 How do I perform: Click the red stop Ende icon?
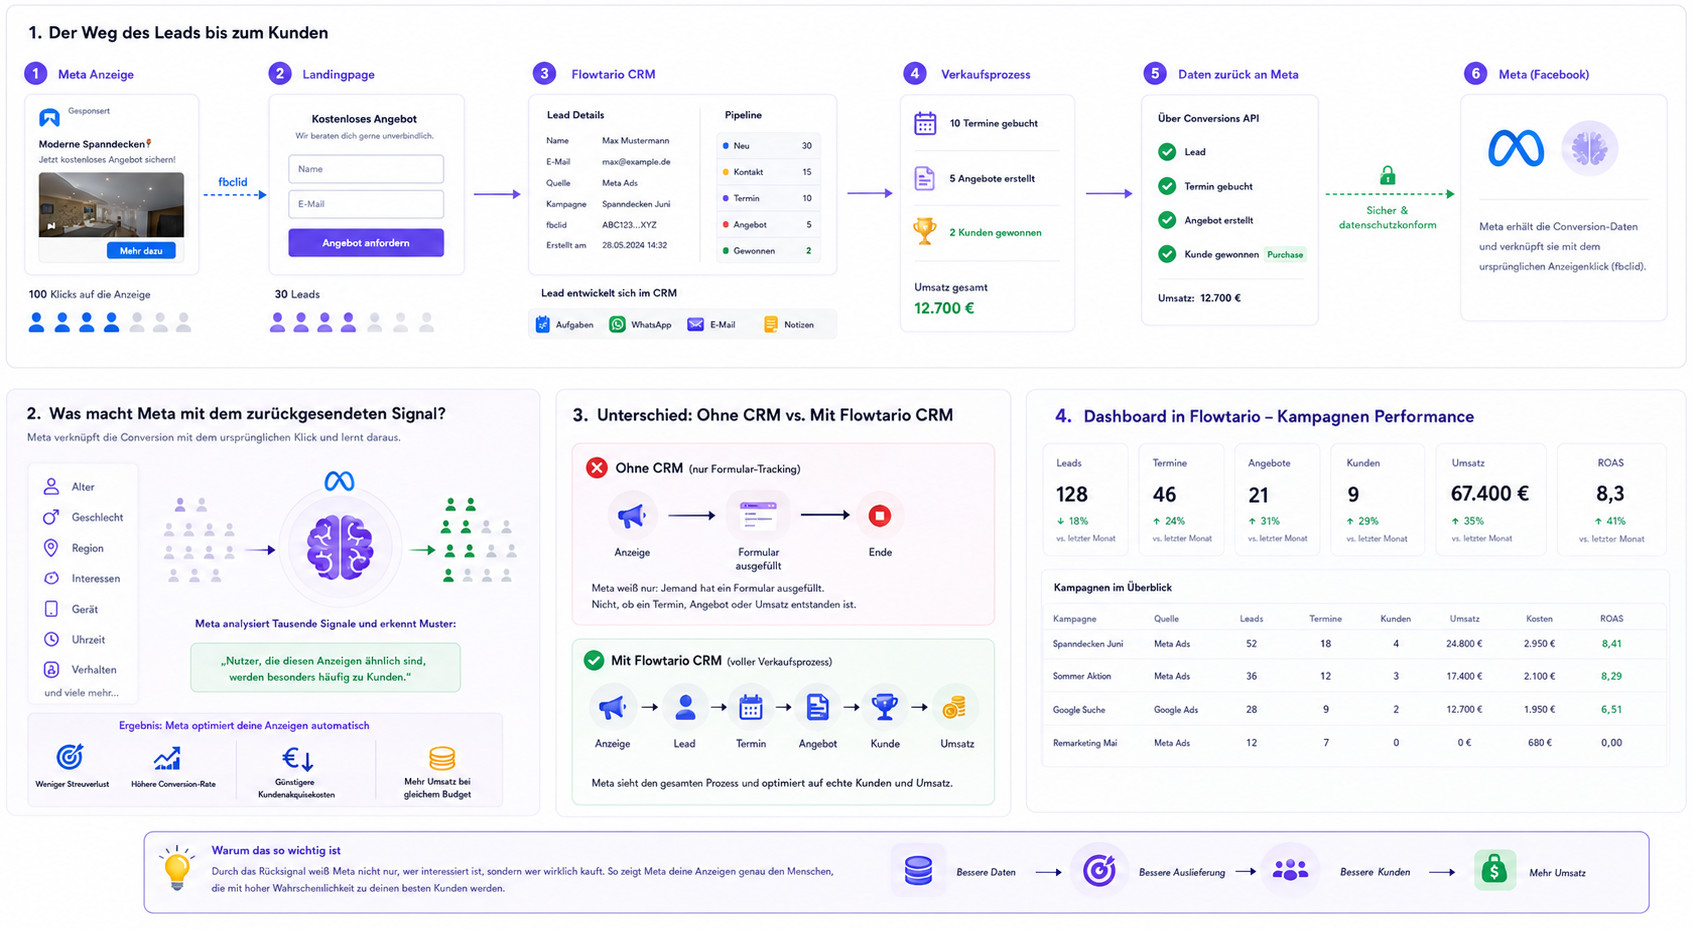(880, 516)
